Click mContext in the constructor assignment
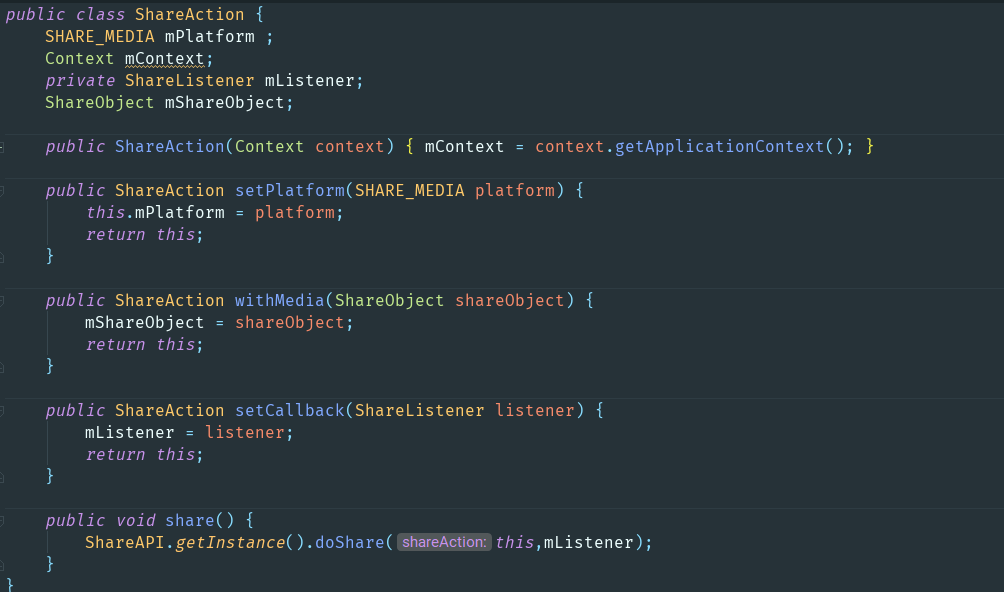The image size is (1004, 592). click(x=464, y=147)
